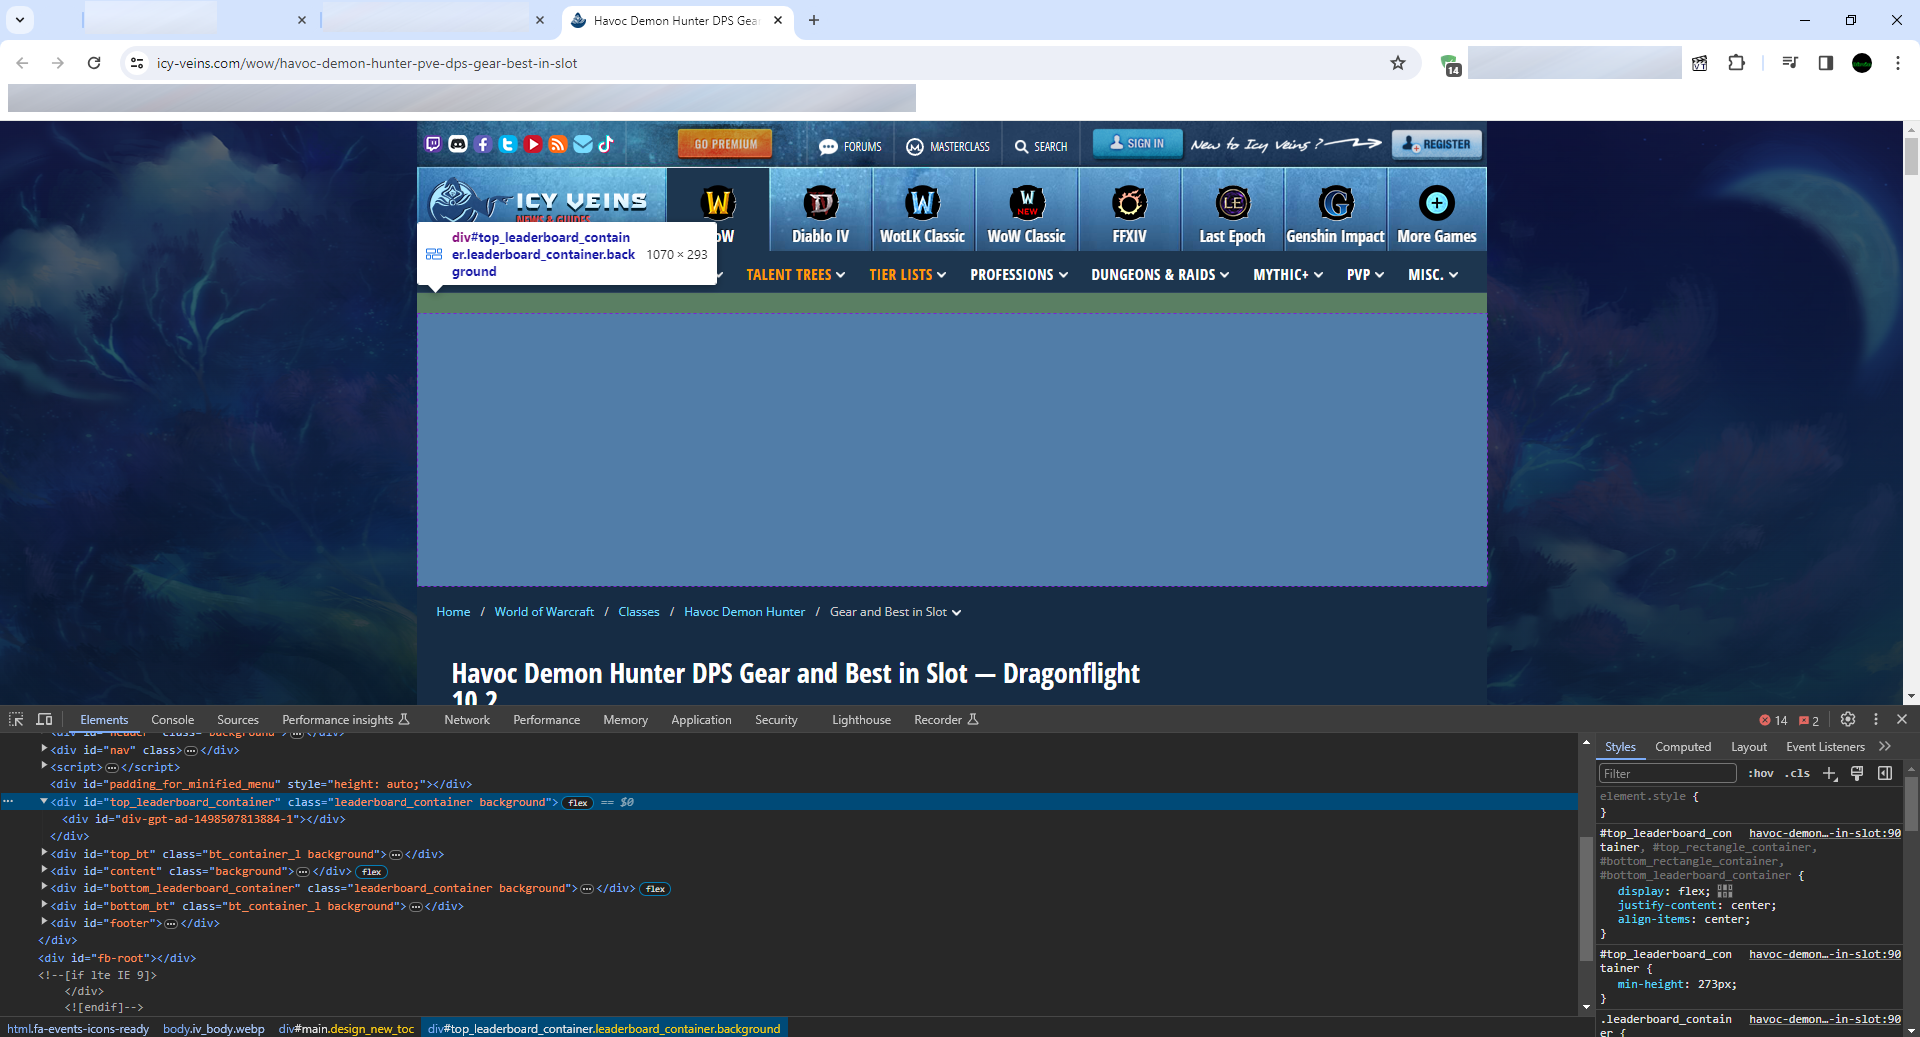
Task: Click the Discord icon in site header
Action: coord(458,144)
